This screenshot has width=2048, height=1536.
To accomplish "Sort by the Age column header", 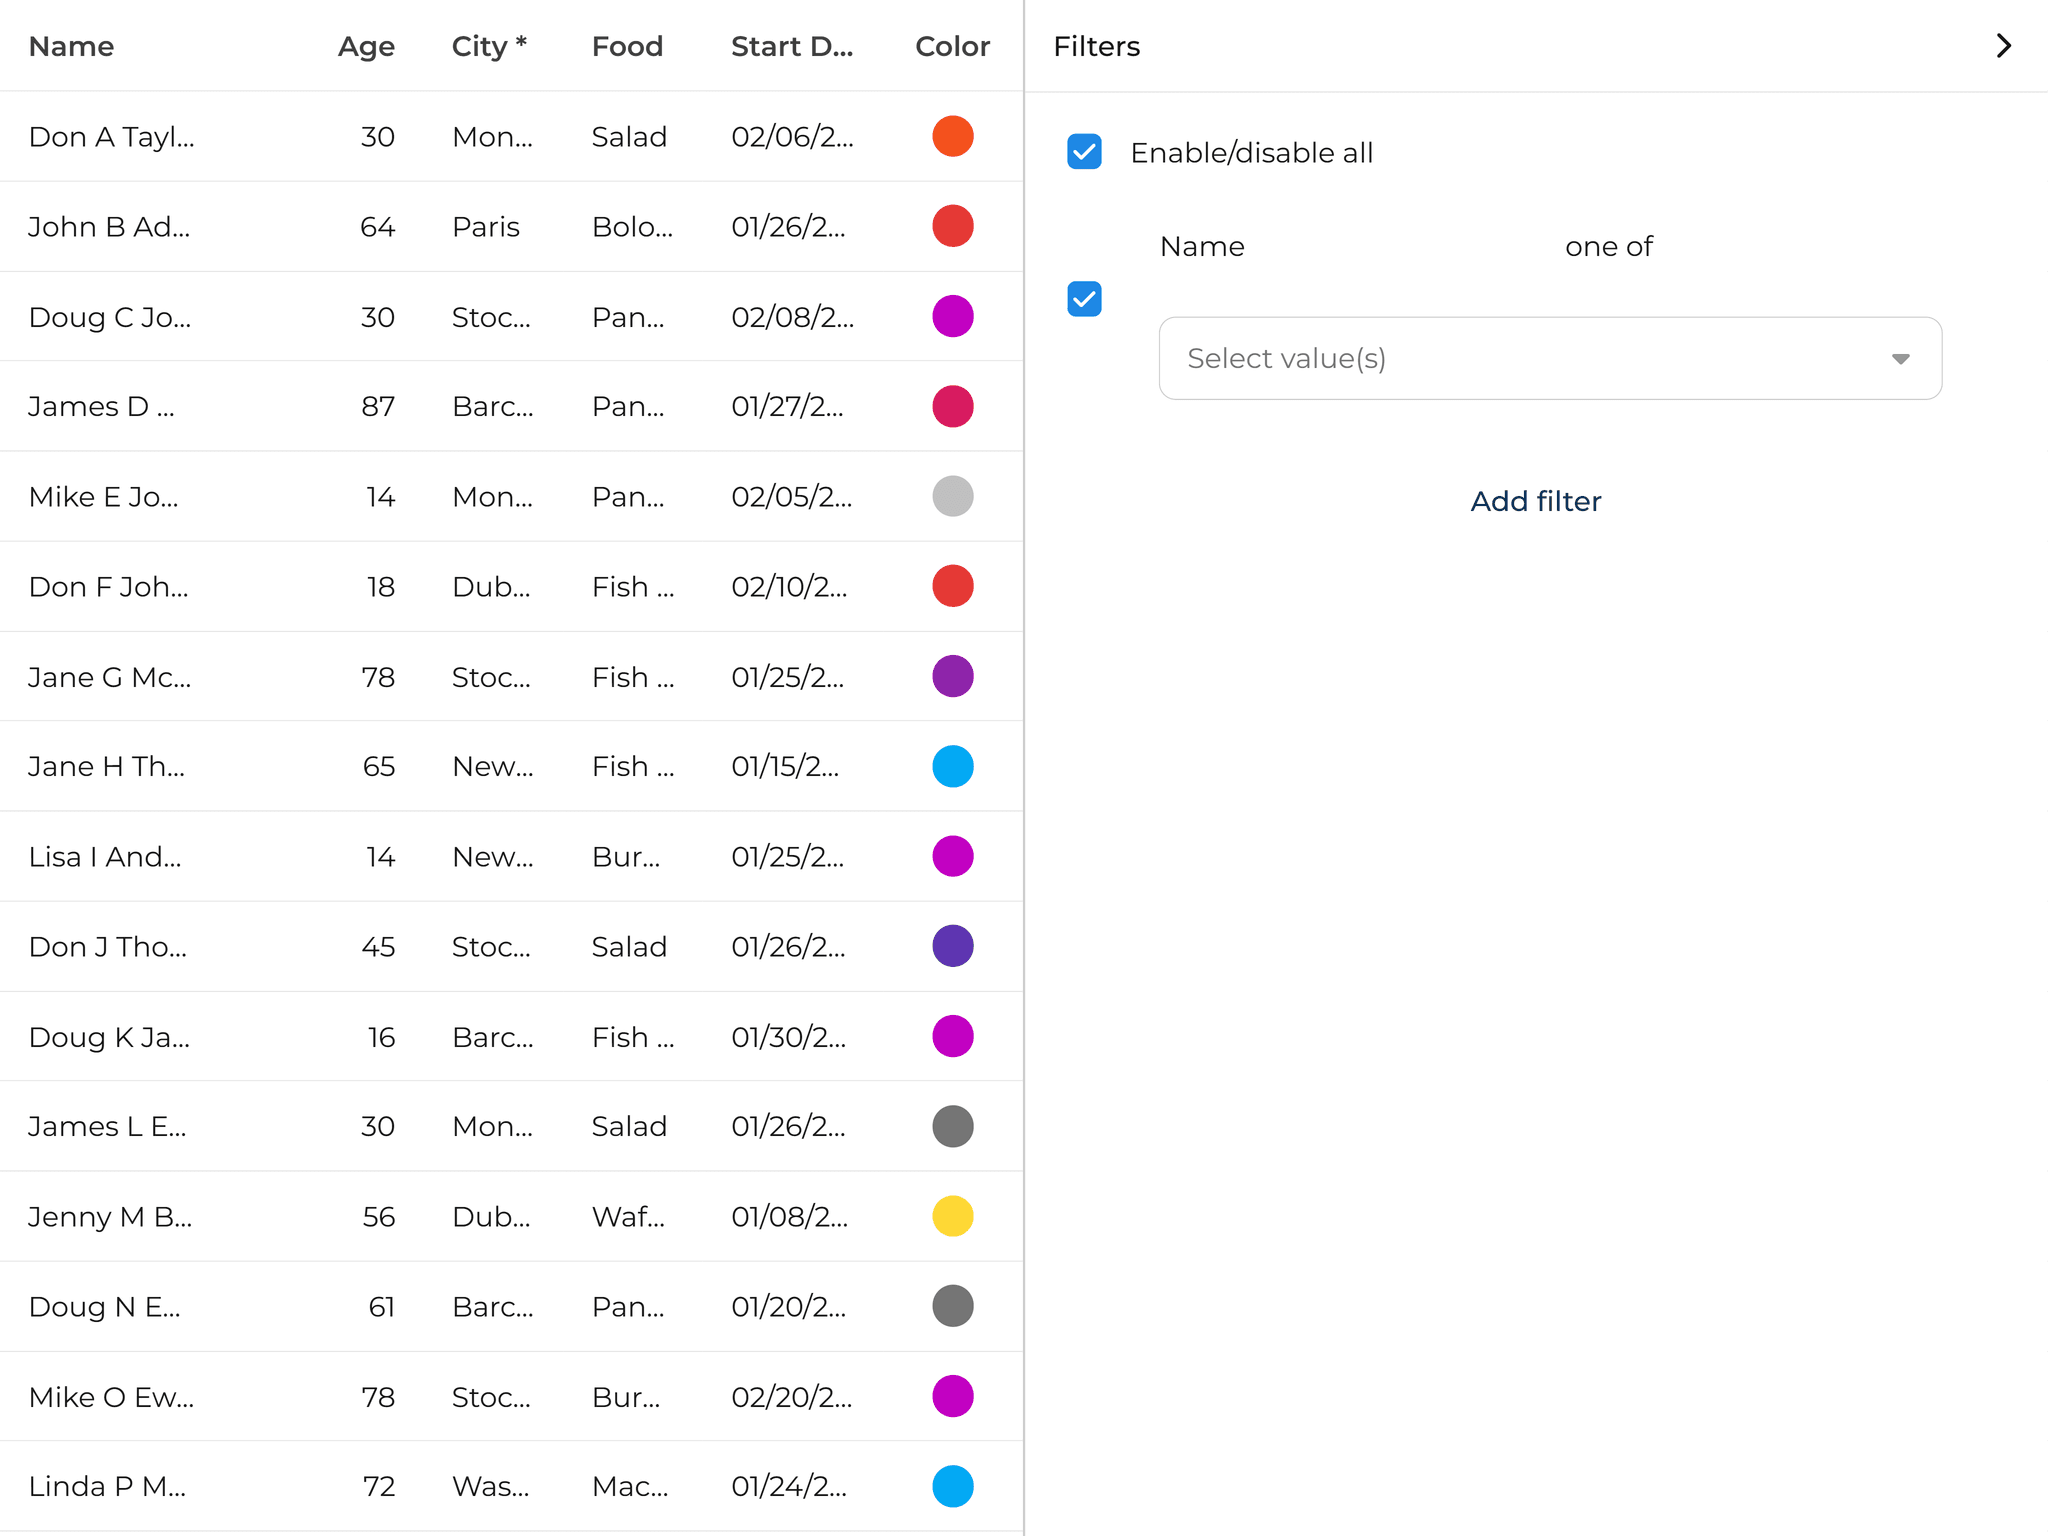I will tap(366, 46).
